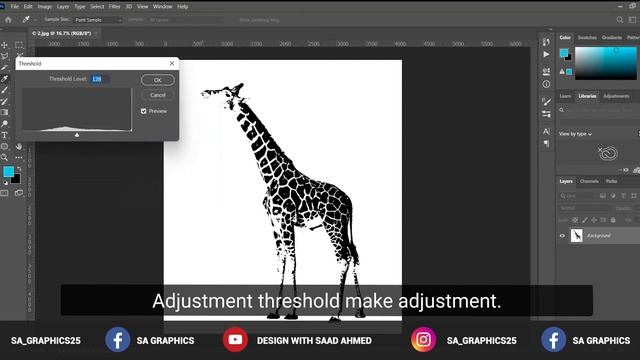Select the Move tool
Viewport: 640px width, 360px height.
tap(4, 45)
